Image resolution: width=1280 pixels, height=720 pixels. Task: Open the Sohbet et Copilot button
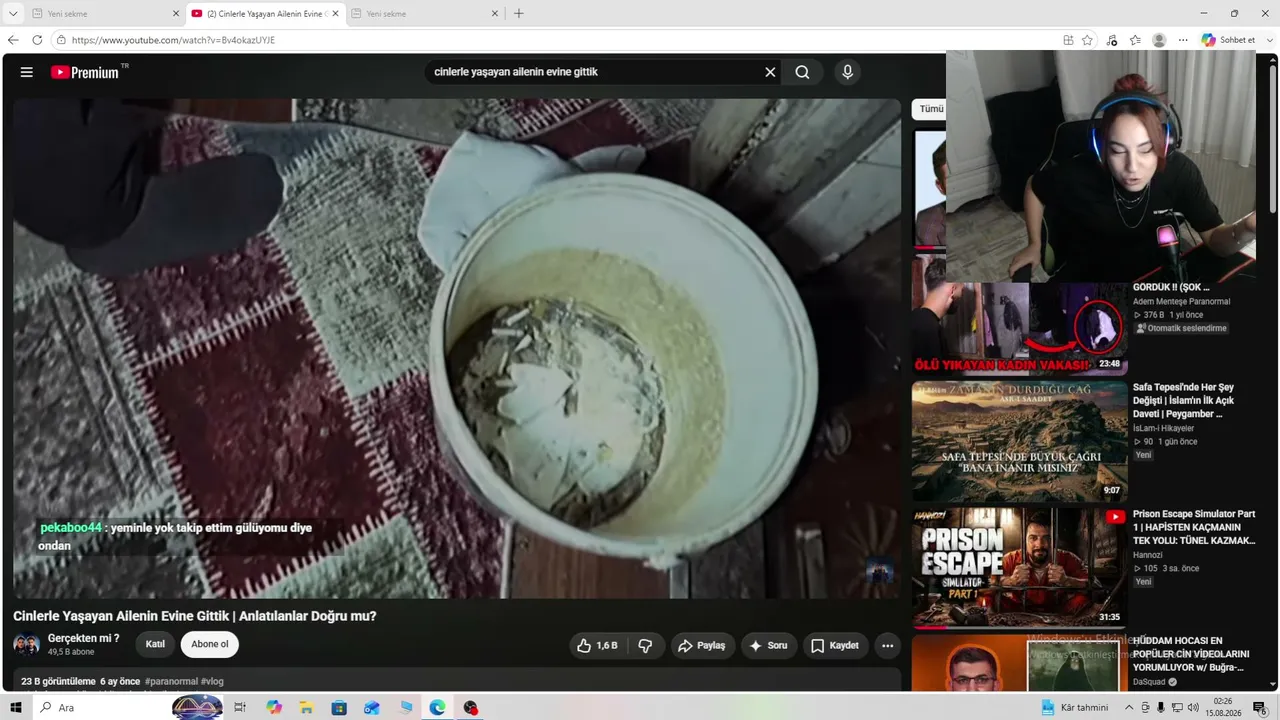pyautogui.click(x=1228, y=40)
